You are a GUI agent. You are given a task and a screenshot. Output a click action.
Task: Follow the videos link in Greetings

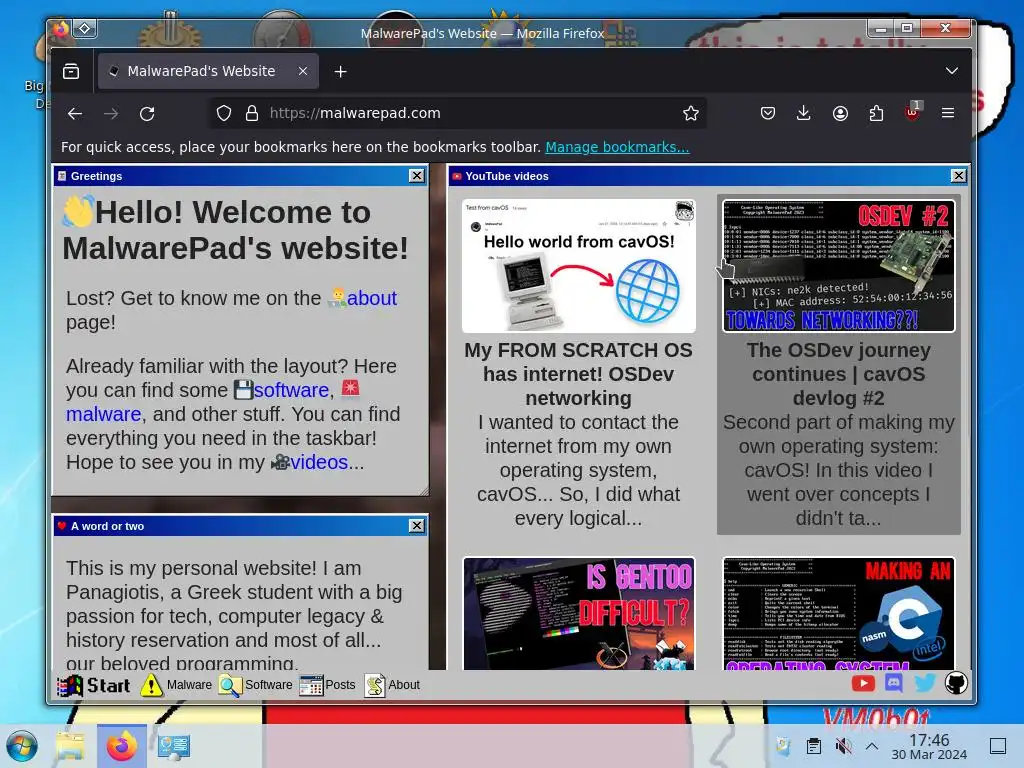click(x=319, y=462)
